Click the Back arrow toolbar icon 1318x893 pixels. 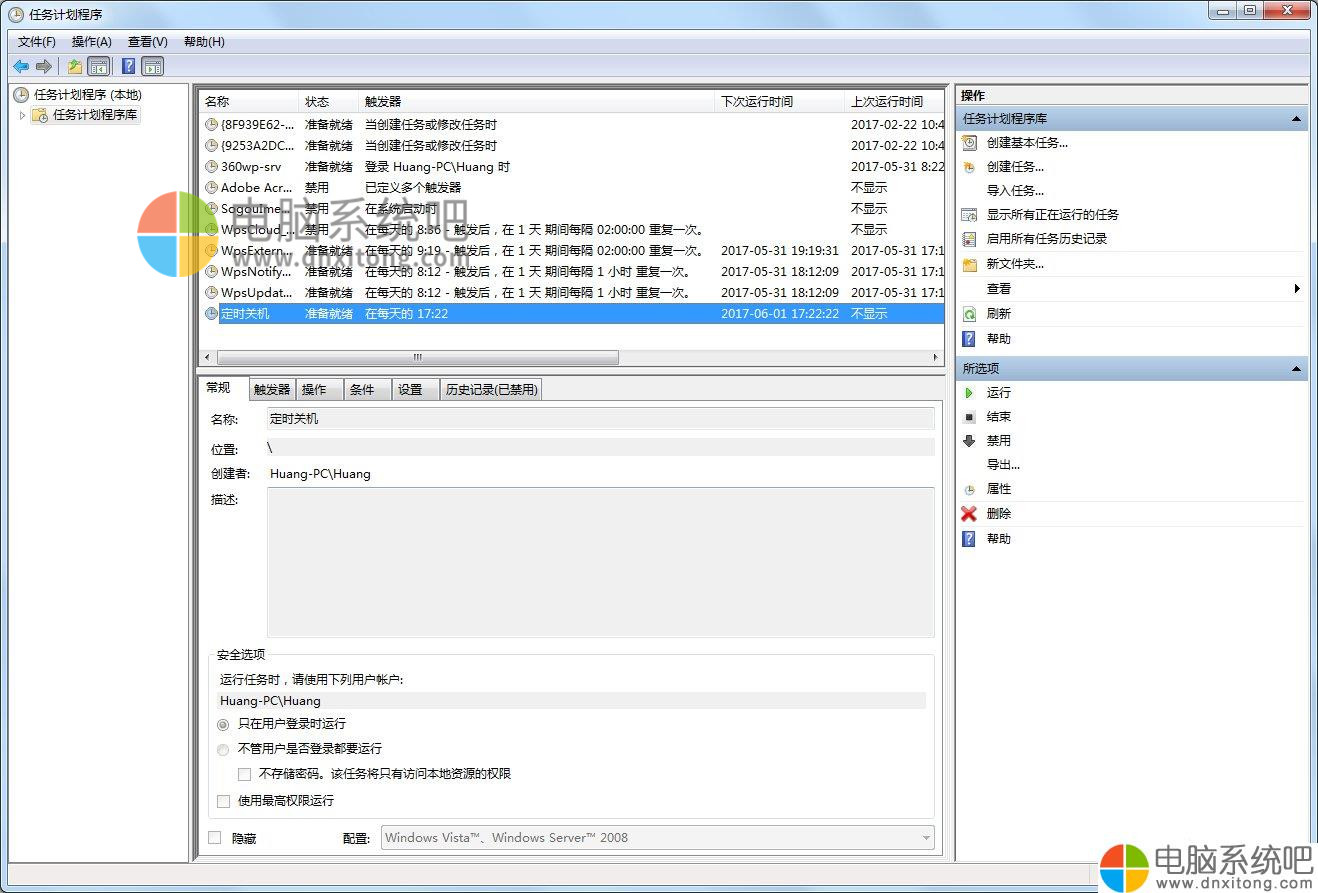pos(21,66)
